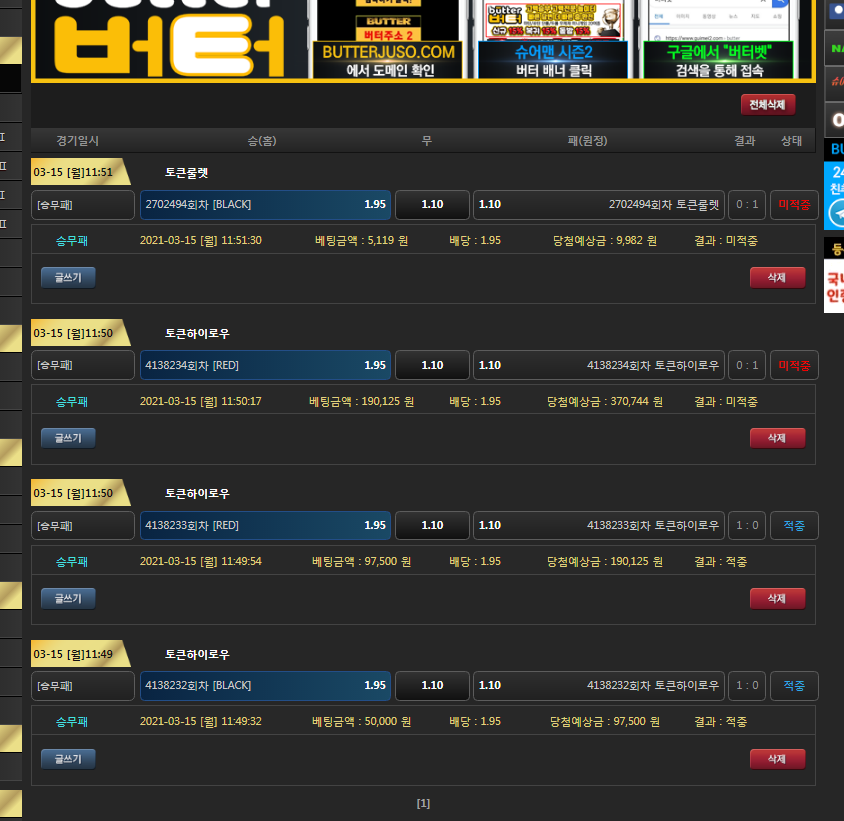Open the BUTTERJUSO.COM domain banner
This screenshot has height=821, width=844.
click(387, 60)
